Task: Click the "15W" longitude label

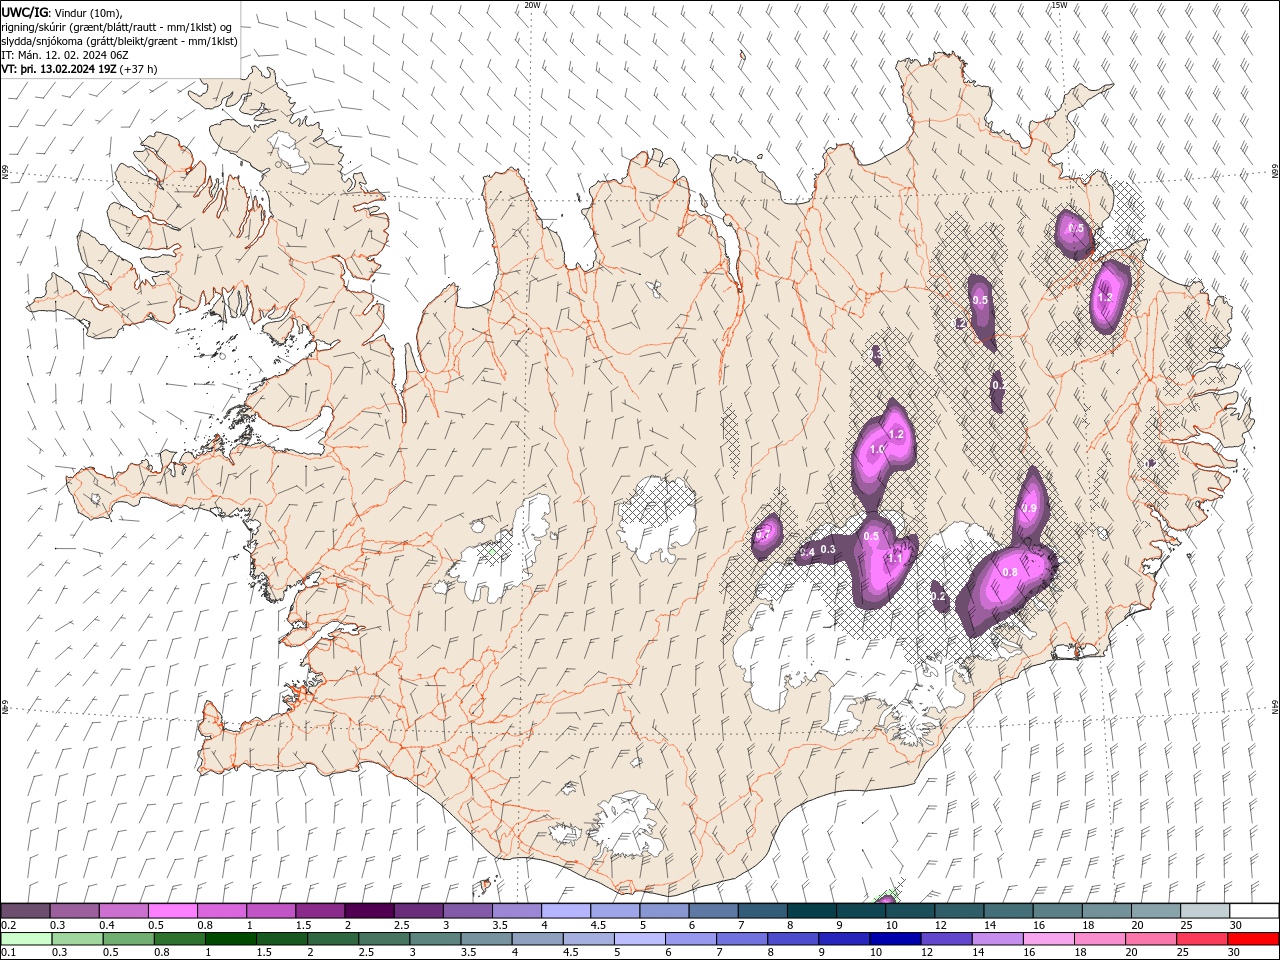Action: (x=1059, y=5)
